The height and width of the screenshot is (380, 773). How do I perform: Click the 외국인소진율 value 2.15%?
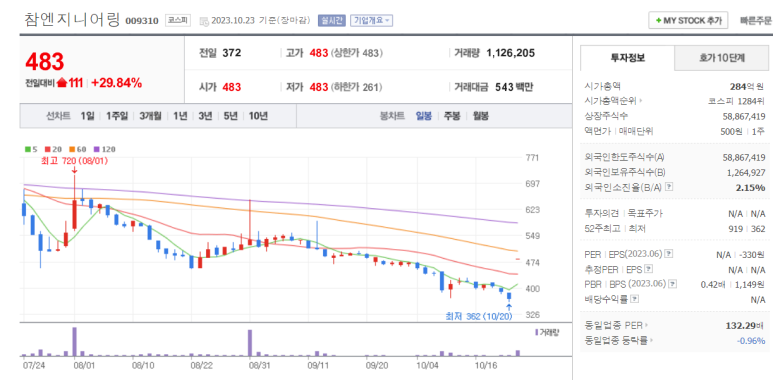click(751, 187)
